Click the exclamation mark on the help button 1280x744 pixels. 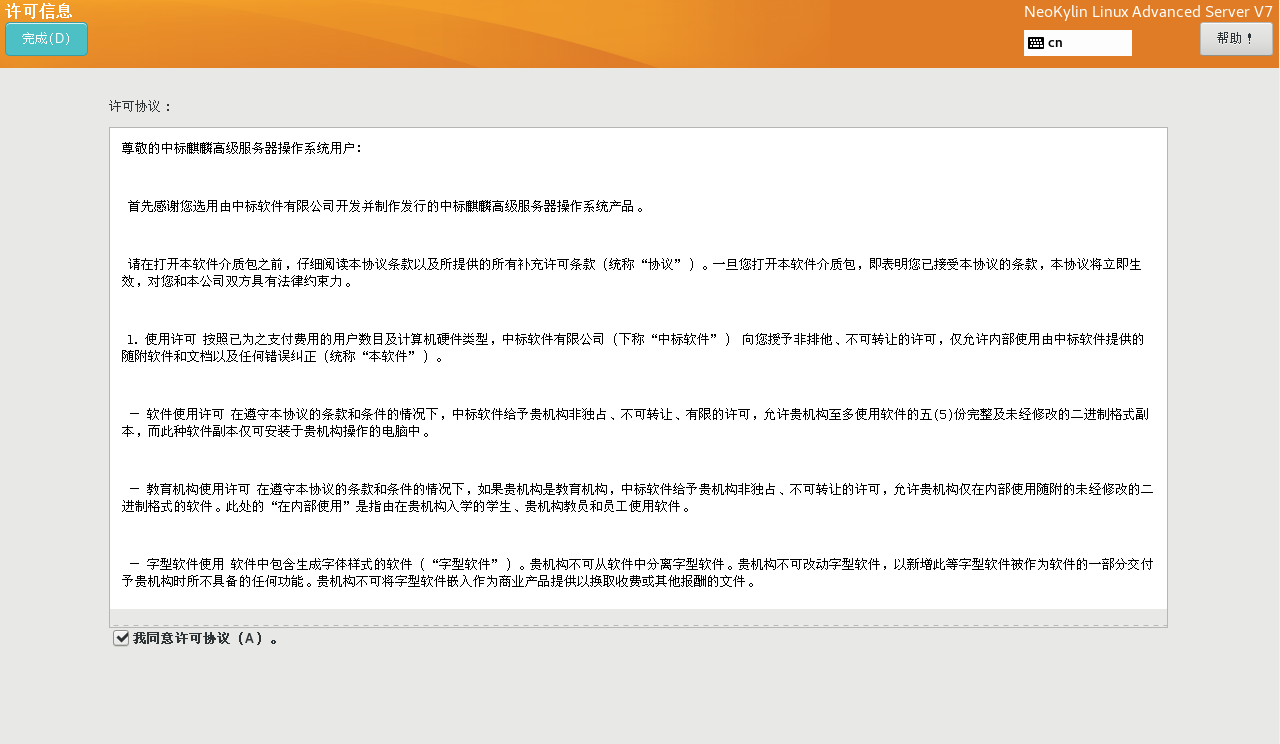click(1249, 39)
